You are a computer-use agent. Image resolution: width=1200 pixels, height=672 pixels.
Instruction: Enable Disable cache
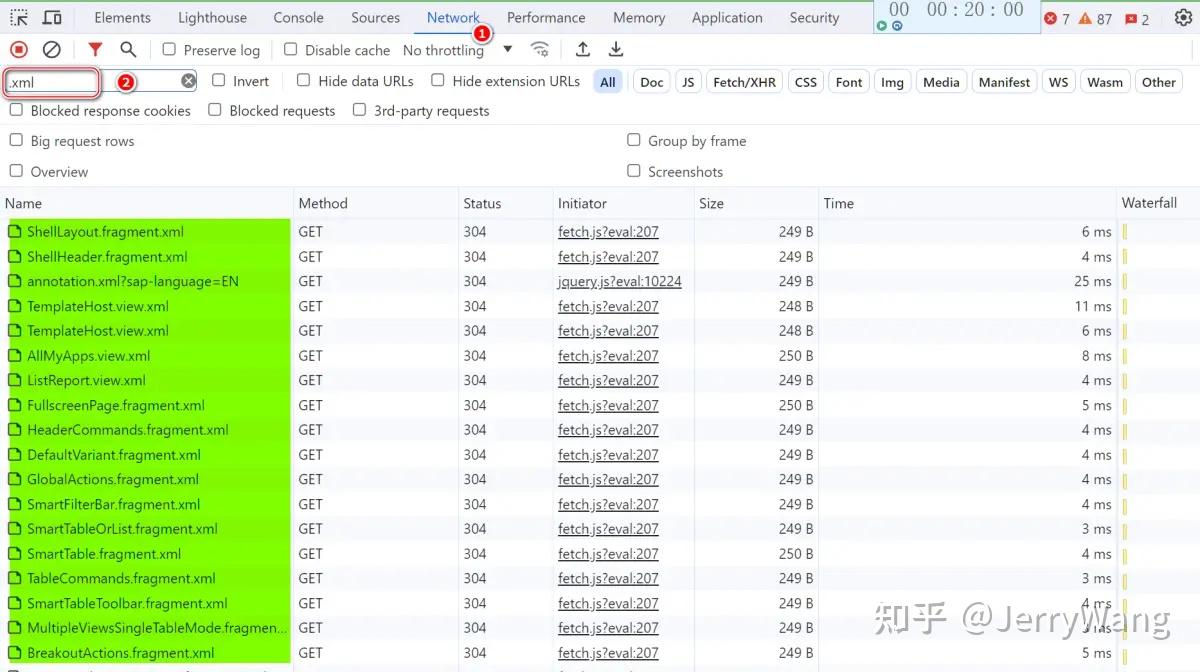pos(291,49)
